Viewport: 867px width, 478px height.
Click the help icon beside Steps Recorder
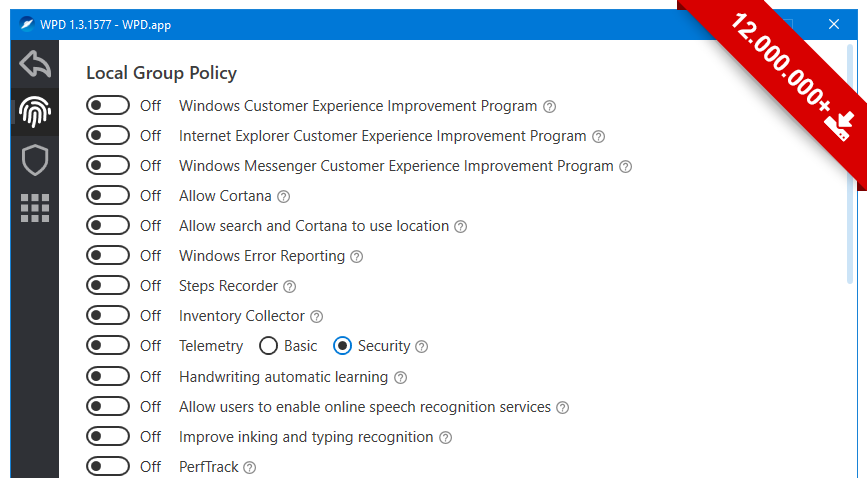[x=290, y=287]
